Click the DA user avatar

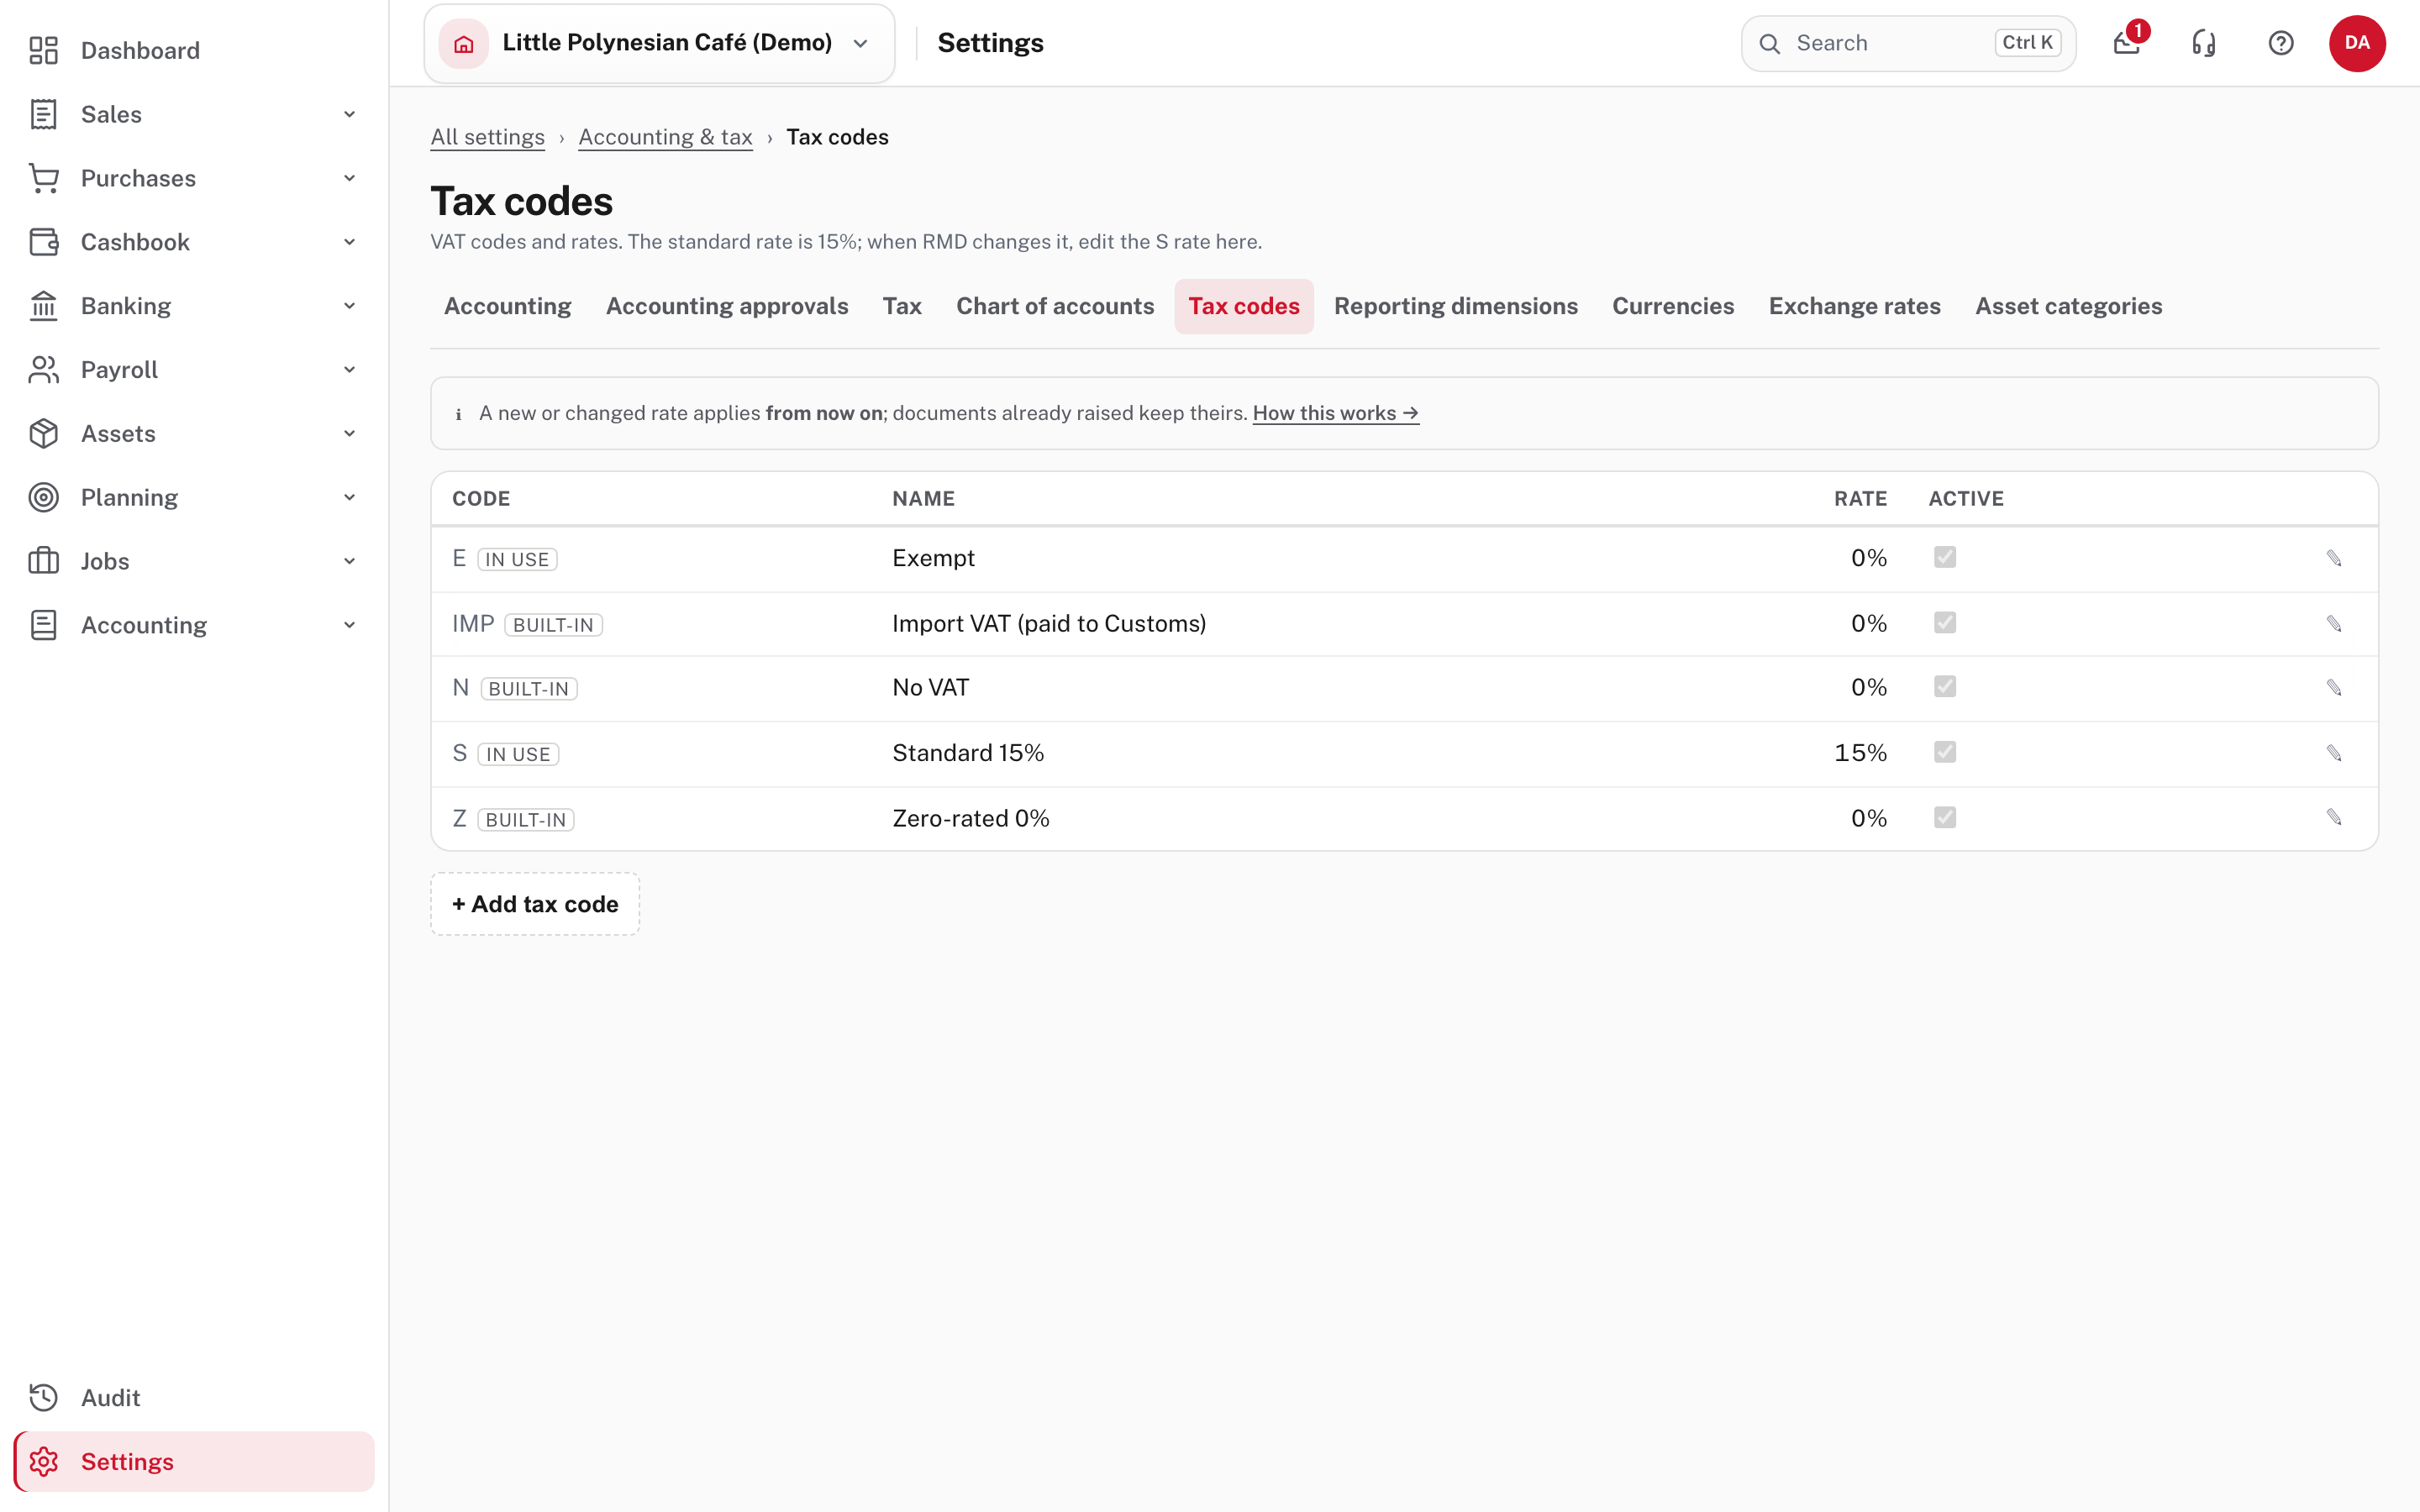pos(2357,43)
